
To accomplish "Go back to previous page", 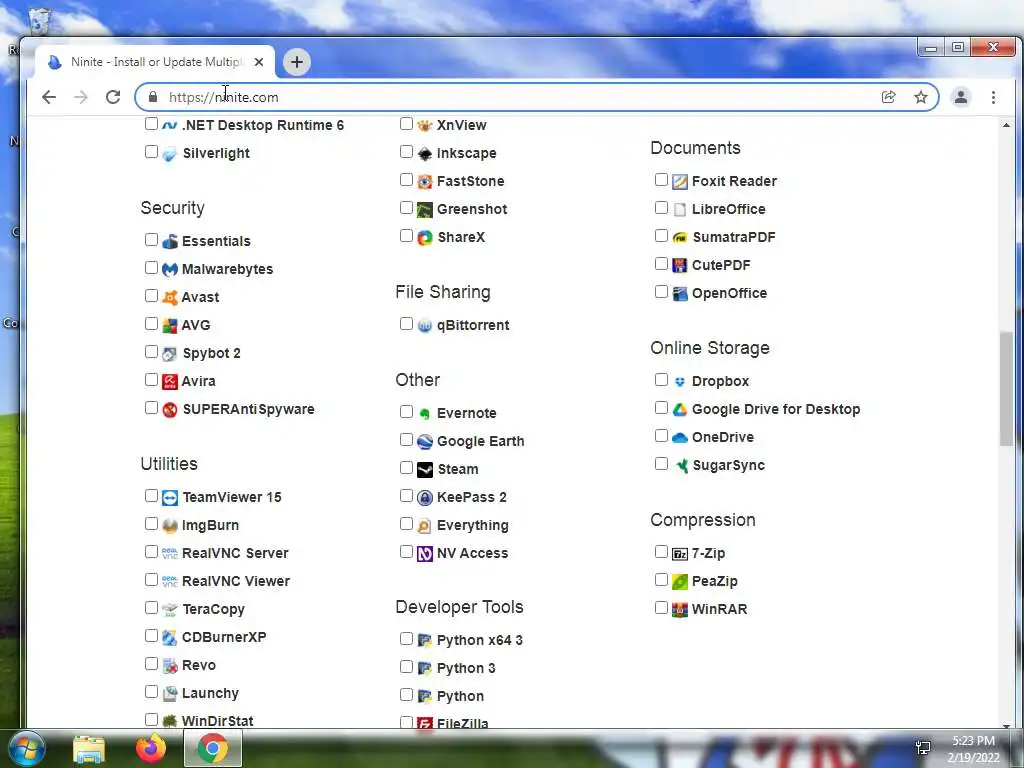I will click(49, 97).
